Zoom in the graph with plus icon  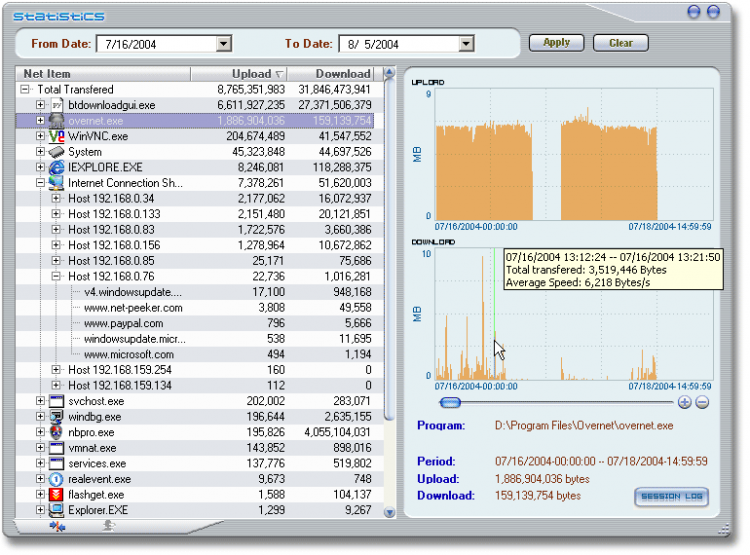[684, 402]
